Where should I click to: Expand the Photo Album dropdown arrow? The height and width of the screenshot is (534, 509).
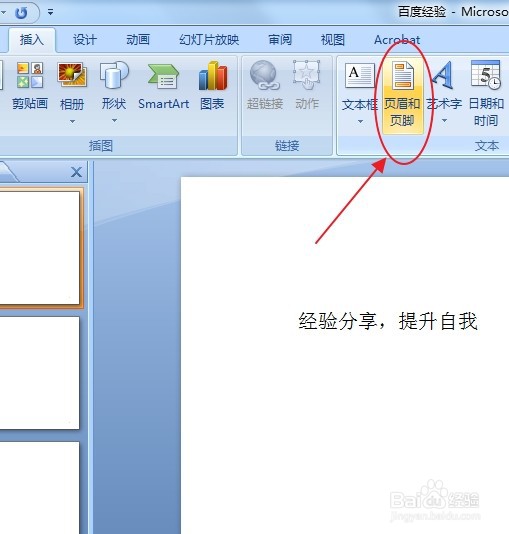(72, 121)
